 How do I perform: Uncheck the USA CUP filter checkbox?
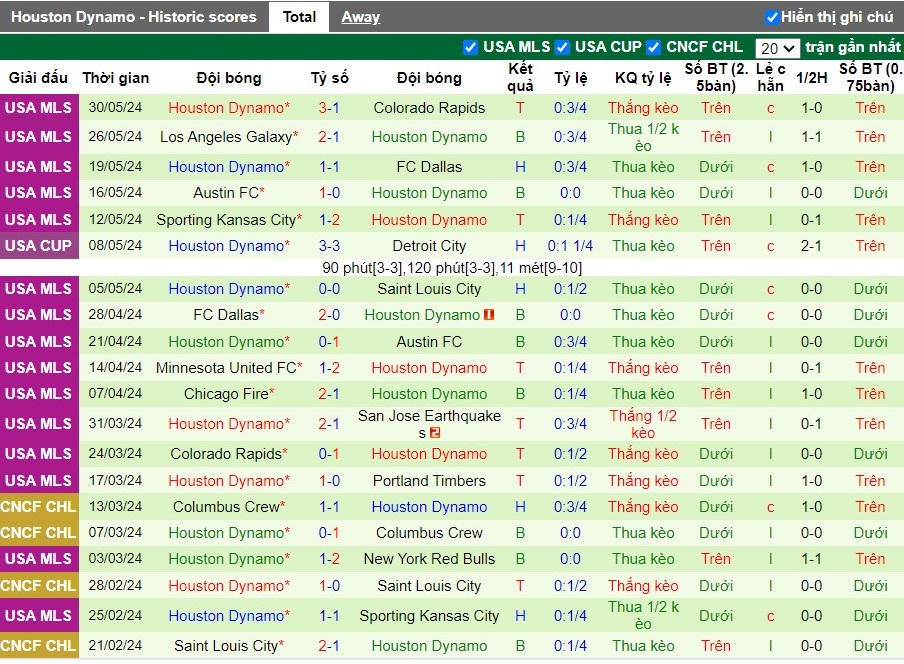tap(562, 47)
